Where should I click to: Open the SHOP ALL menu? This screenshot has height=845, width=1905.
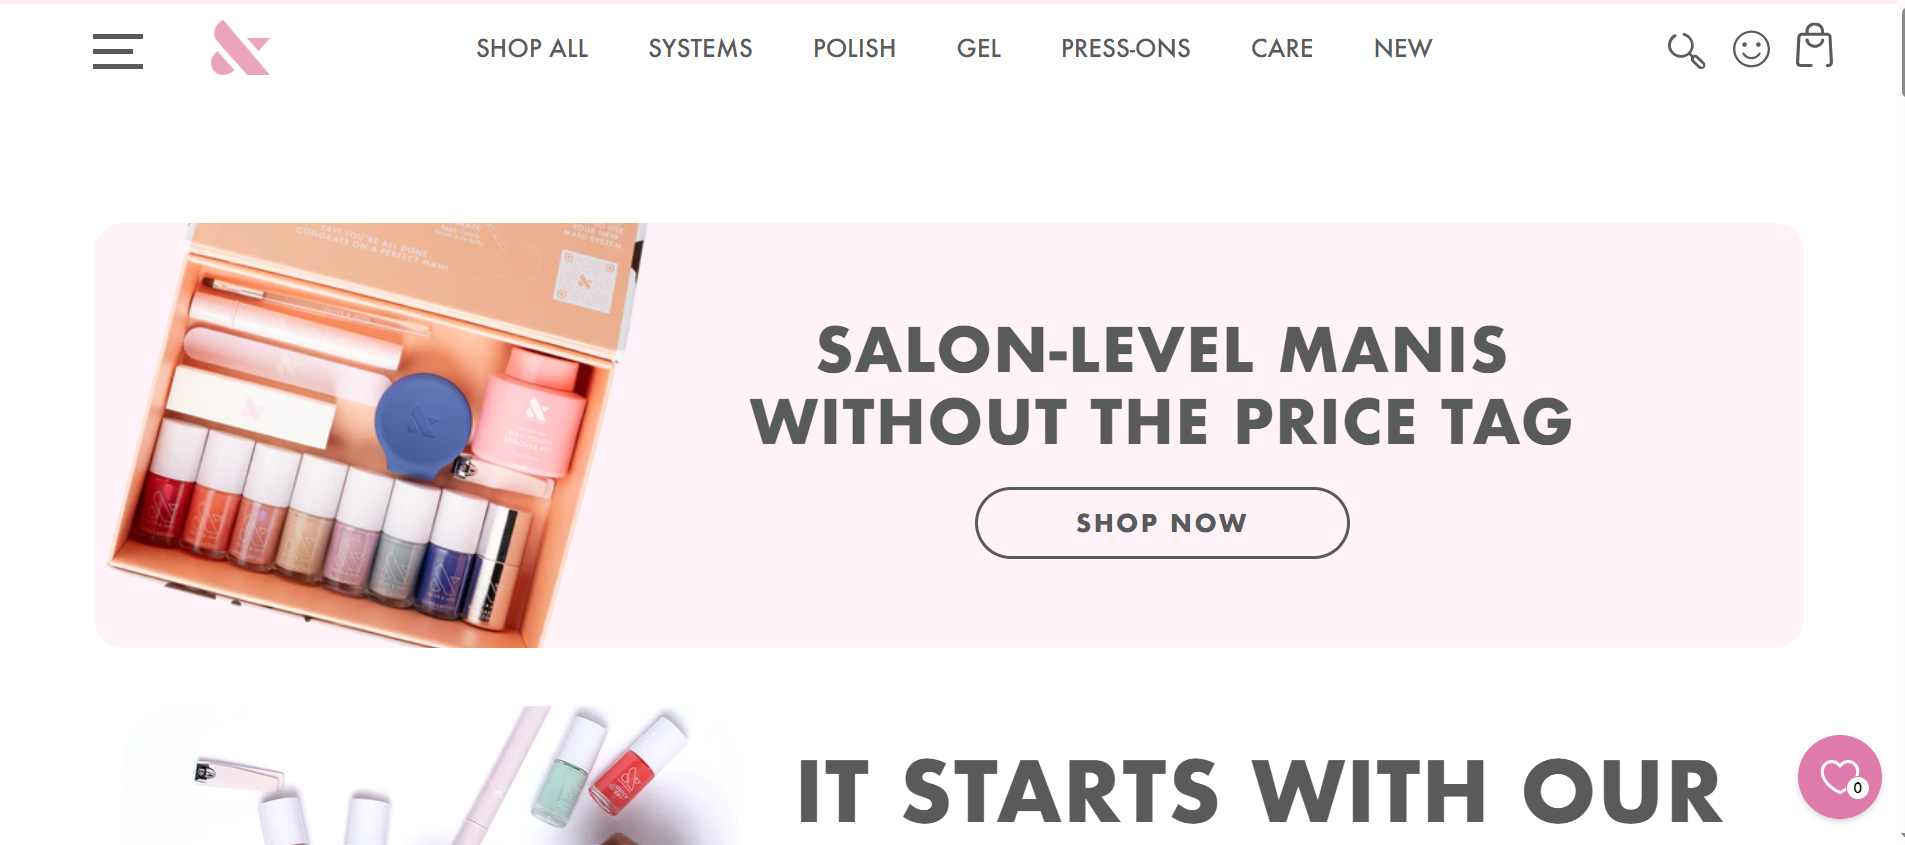click(532, 48)
